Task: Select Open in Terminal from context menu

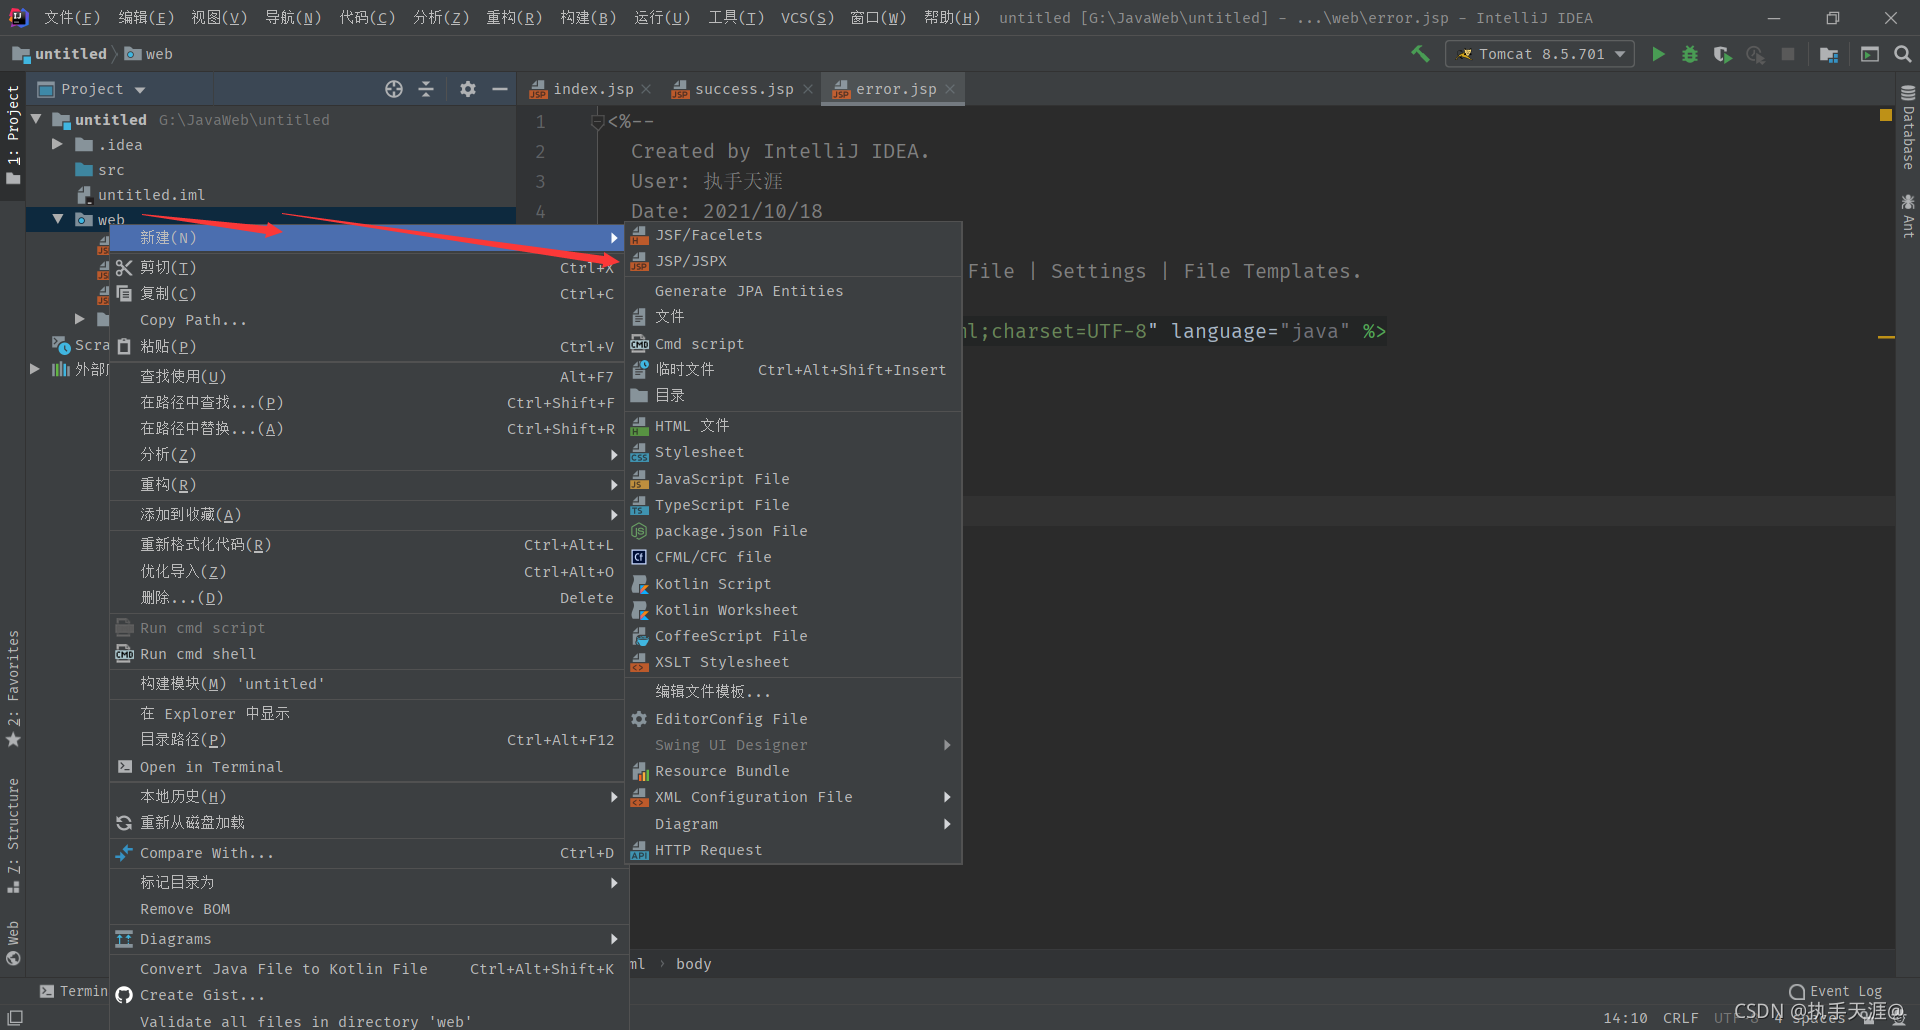Action: click(x=367, y=767)
